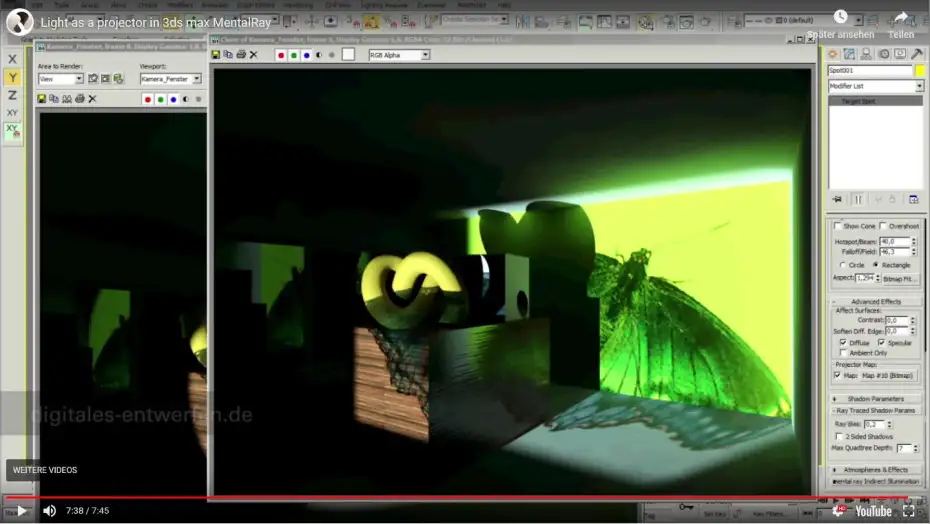Screen dimensions: 930x524
Task: Open Modify command panel tab
Action: [x=849, y=54]
